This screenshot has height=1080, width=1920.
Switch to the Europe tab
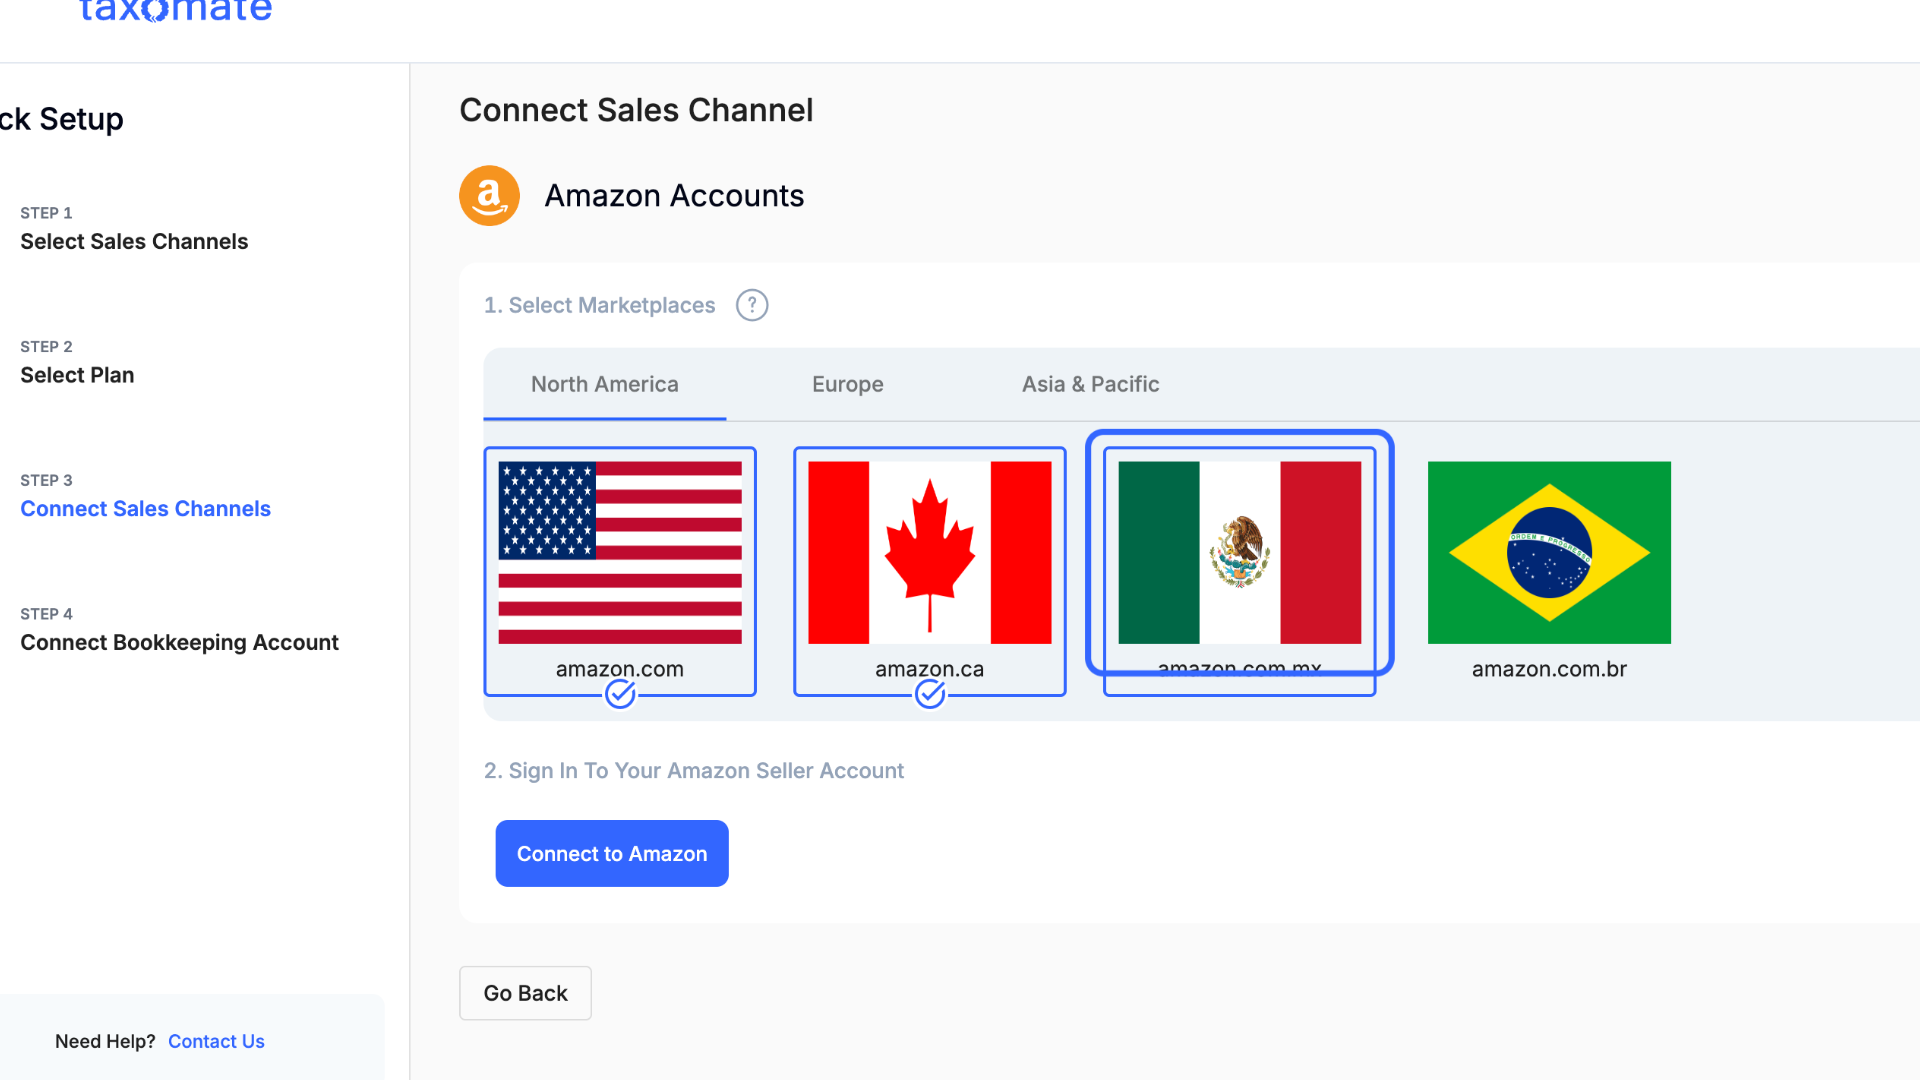[x=847, y=384]
